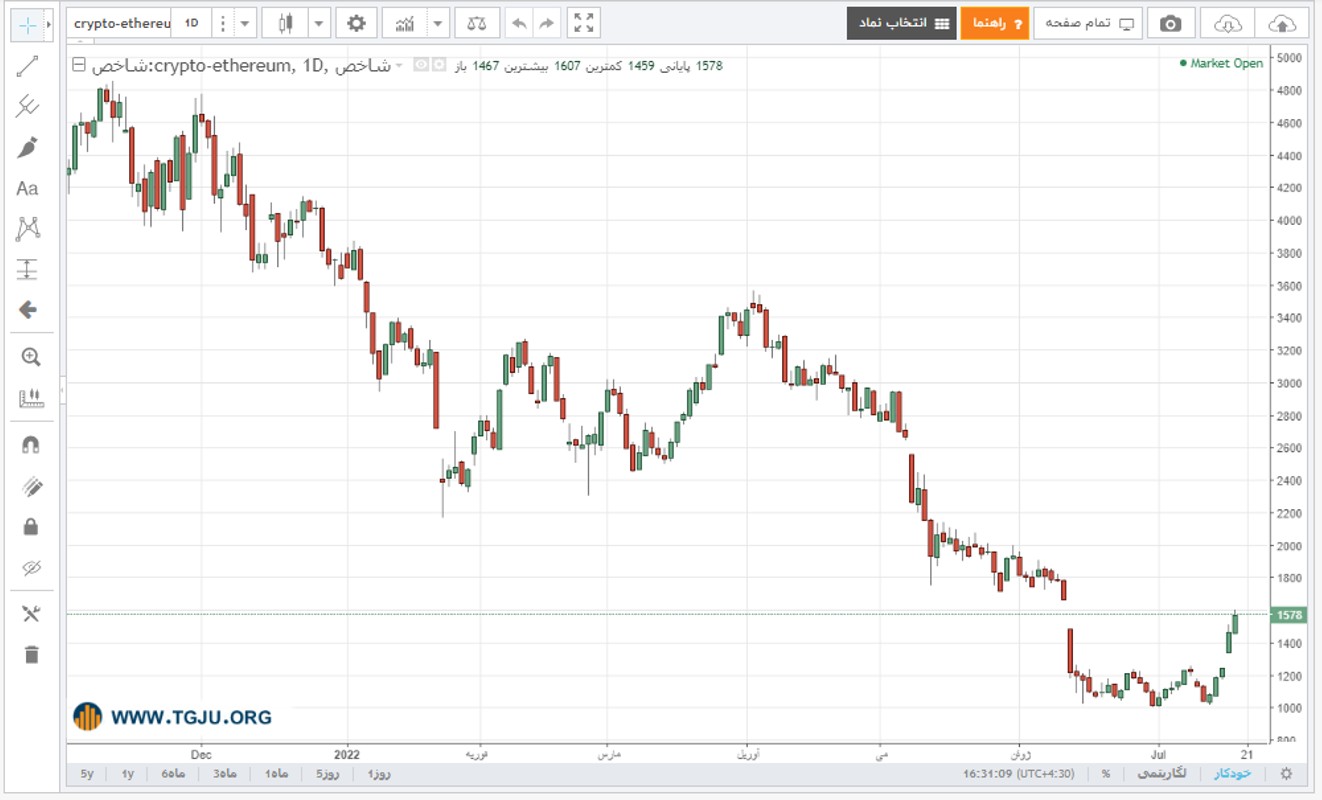Select the 1y time range
The width and height of the screenshot is (1322, 800).
(128, 774)
